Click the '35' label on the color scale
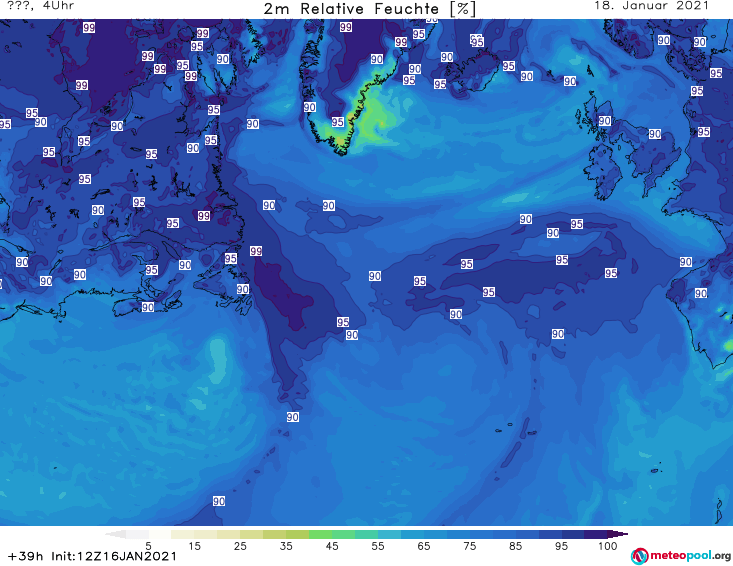The width and height of the screenshot is (733, 566). [286, 545]
